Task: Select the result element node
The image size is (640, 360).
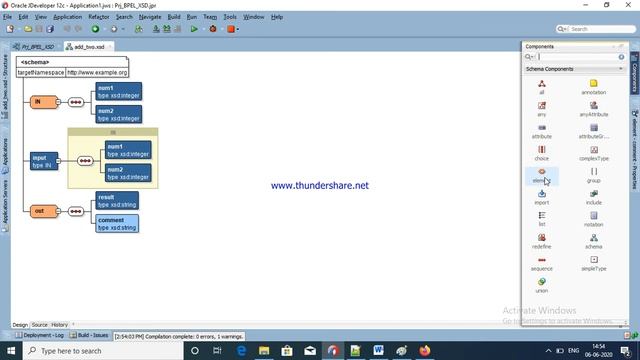Action: point(117,201)
